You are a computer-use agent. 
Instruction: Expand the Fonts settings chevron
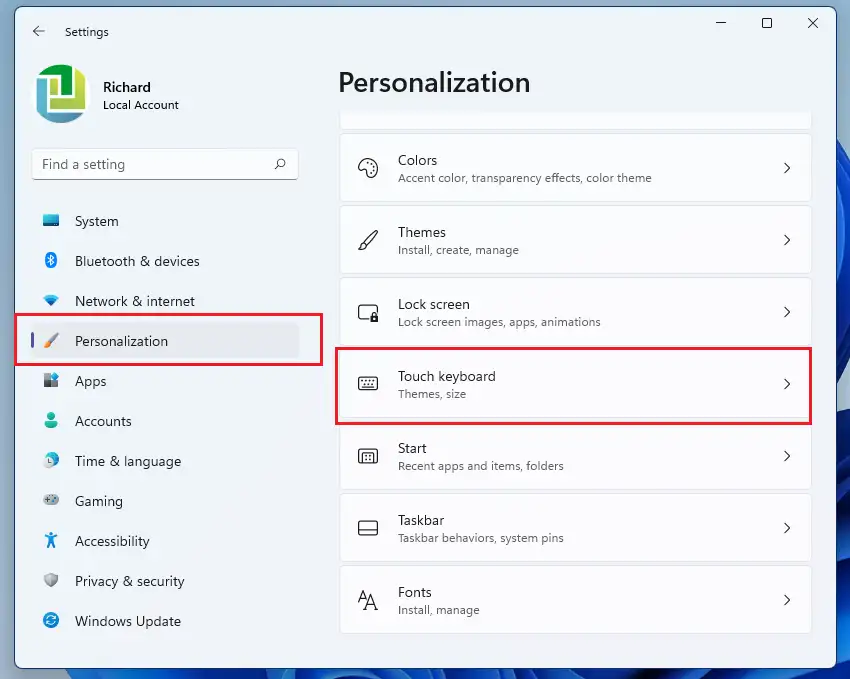tap(787, 600)
